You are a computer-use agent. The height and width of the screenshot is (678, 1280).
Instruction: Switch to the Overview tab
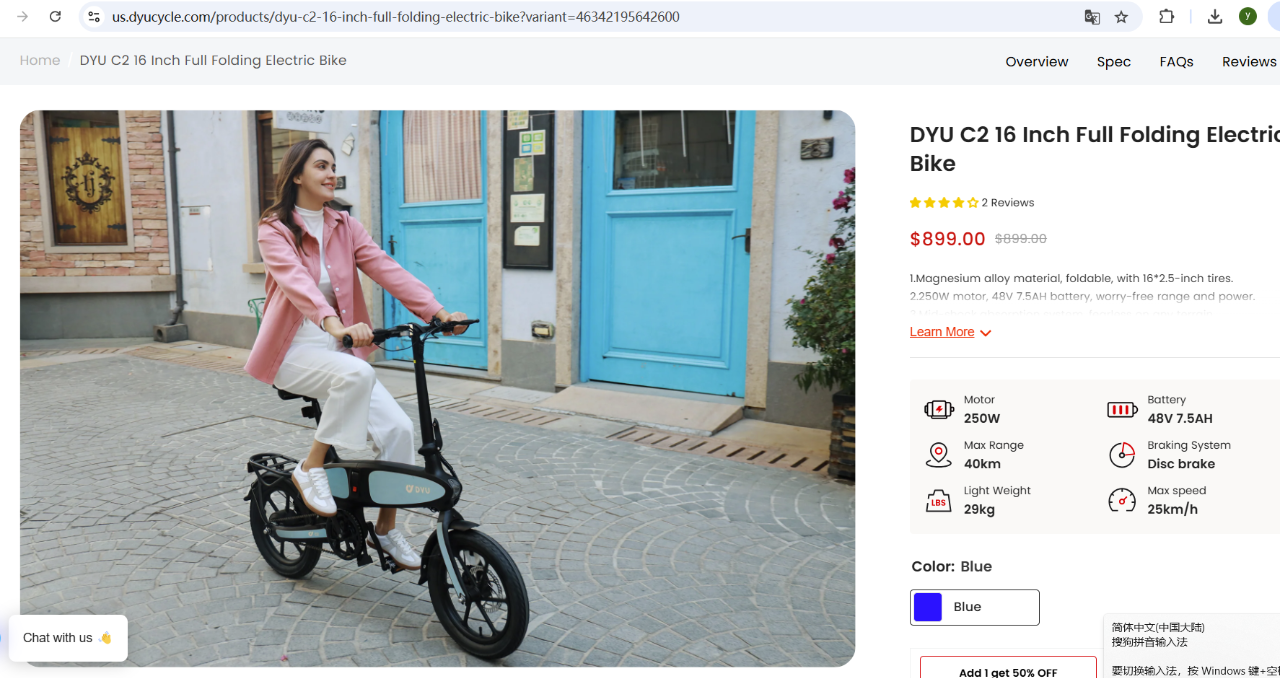[1037, 61]
